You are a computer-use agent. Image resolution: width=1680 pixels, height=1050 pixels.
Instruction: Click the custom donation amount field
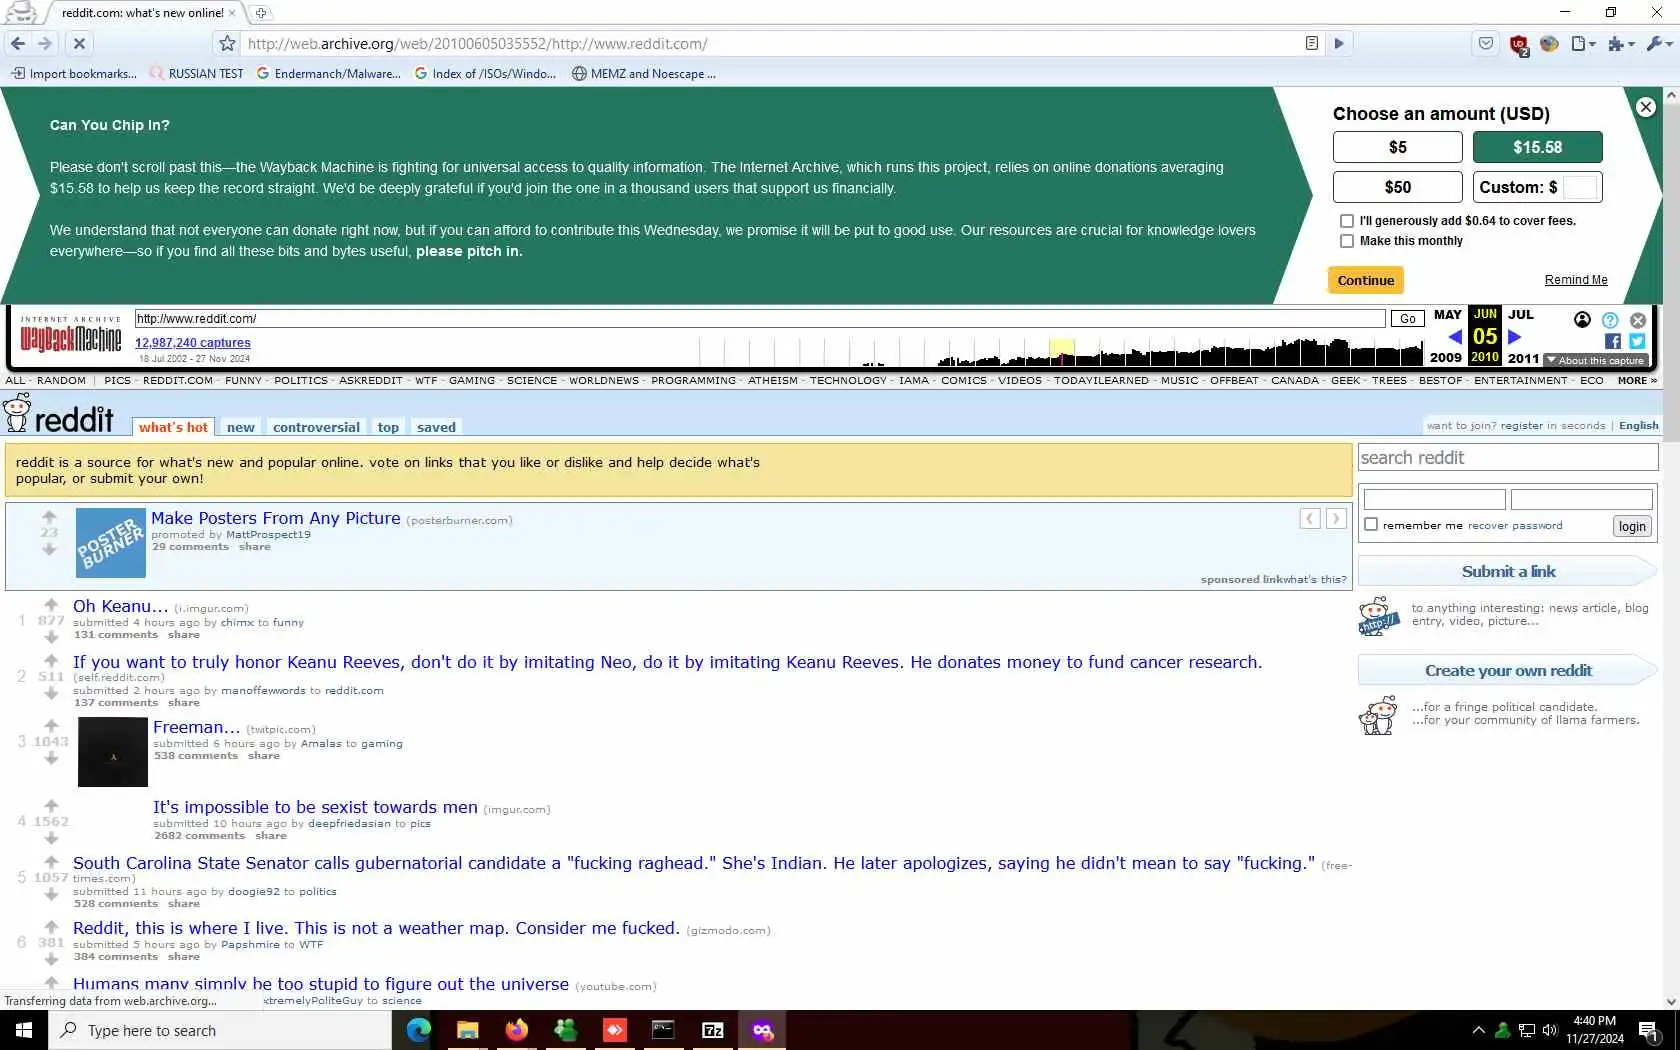coord(1581,187)
